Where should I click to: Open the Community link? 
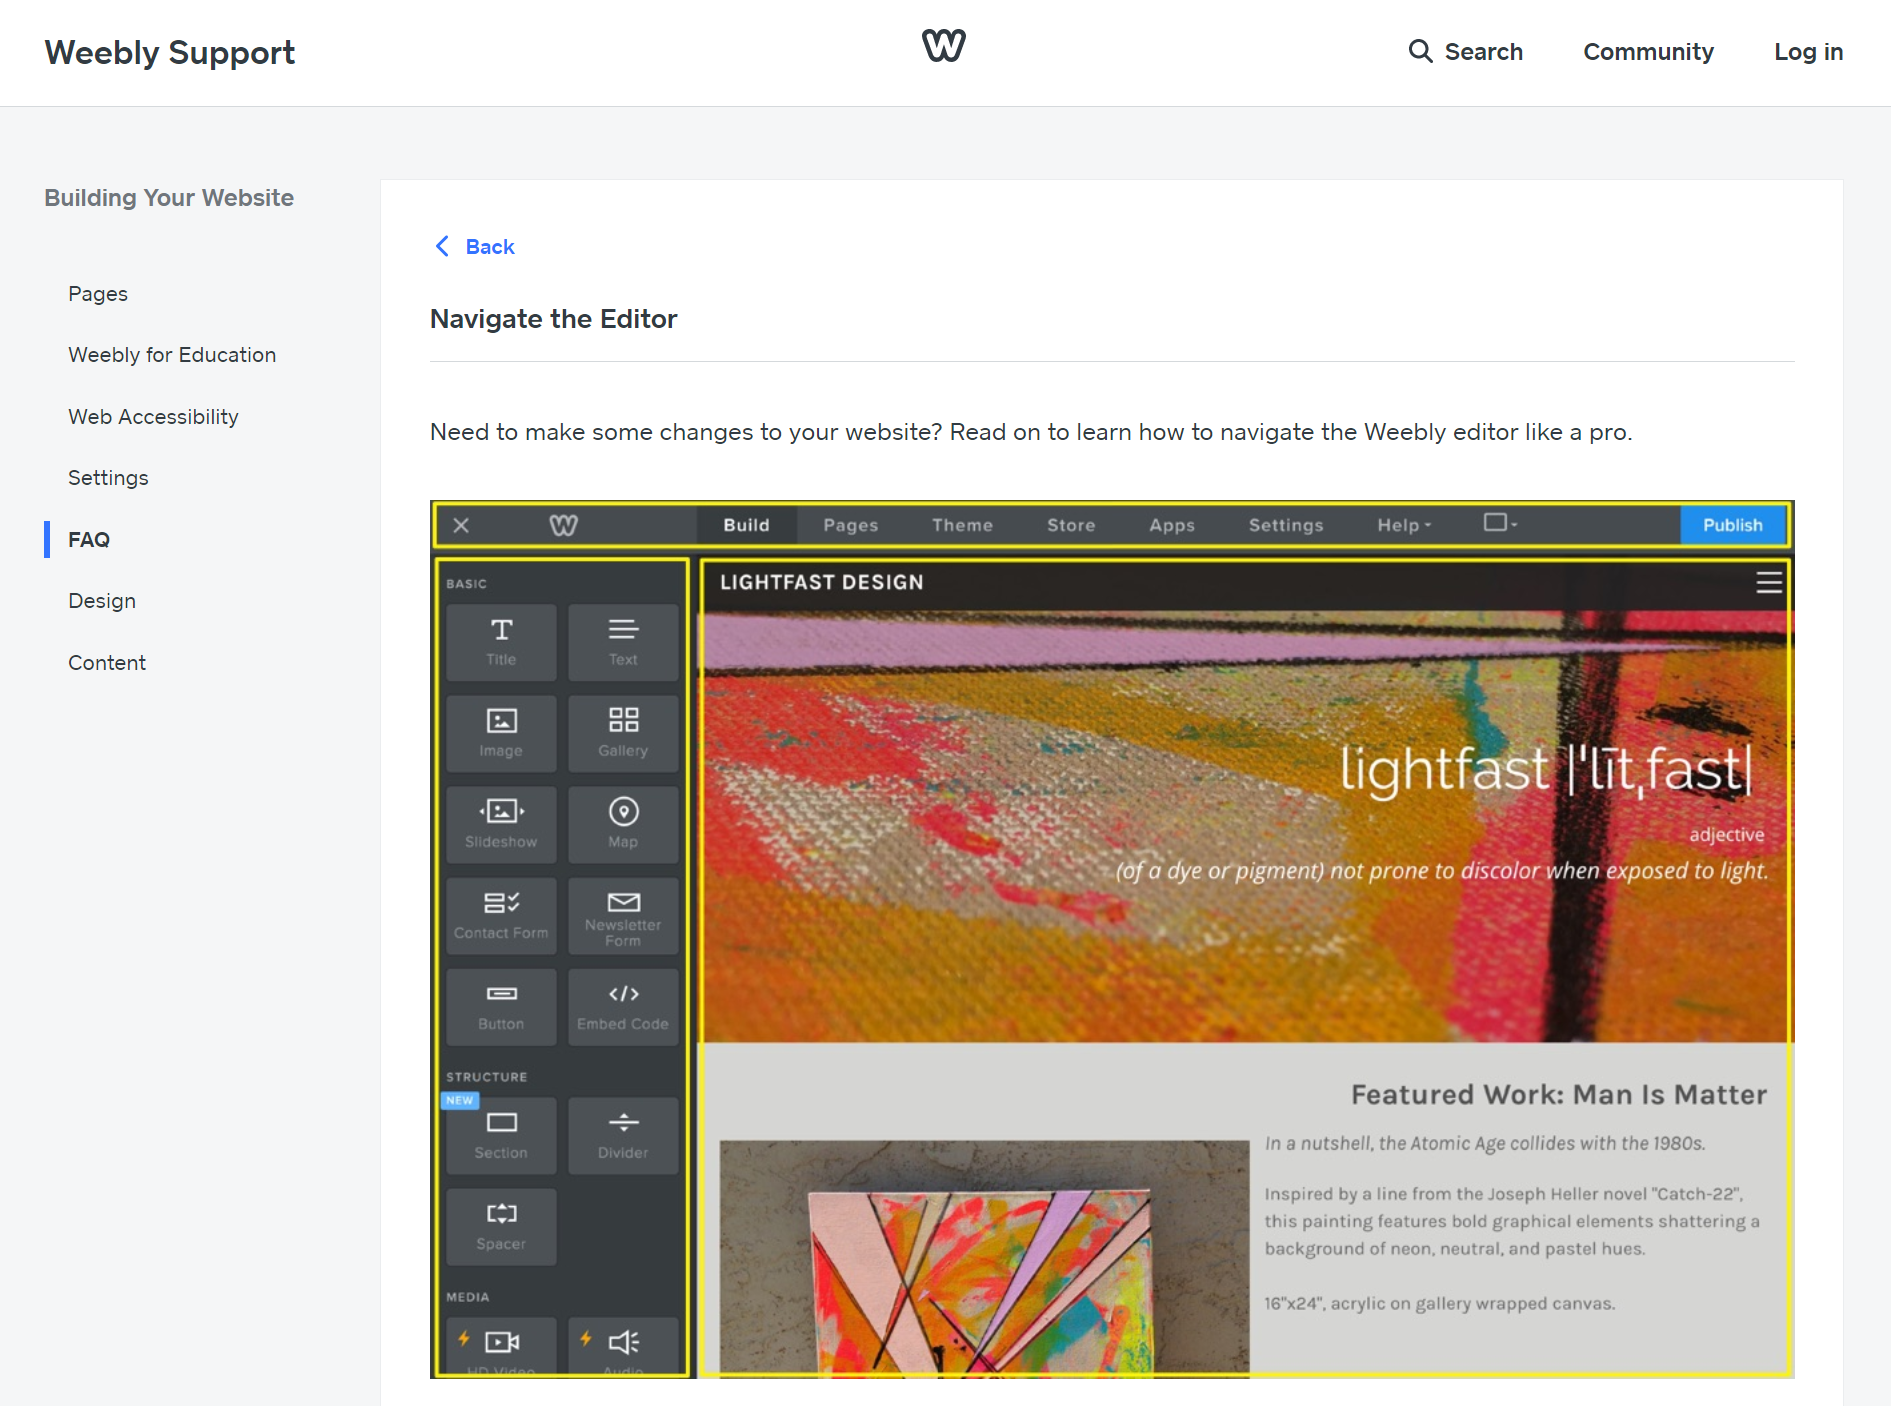[x=1648, y=51]
